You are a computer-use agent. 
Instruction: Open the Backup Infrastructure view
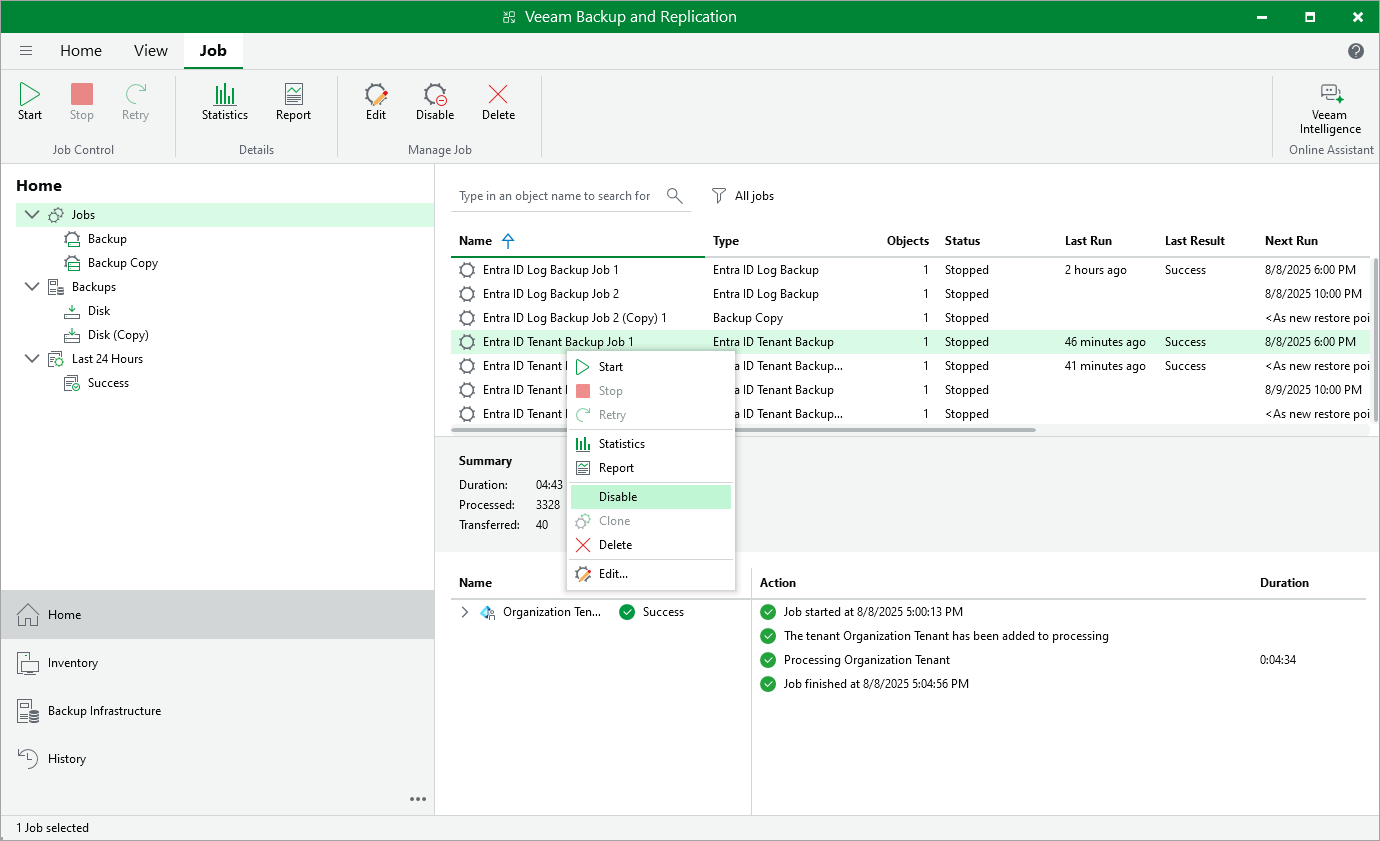104,711
